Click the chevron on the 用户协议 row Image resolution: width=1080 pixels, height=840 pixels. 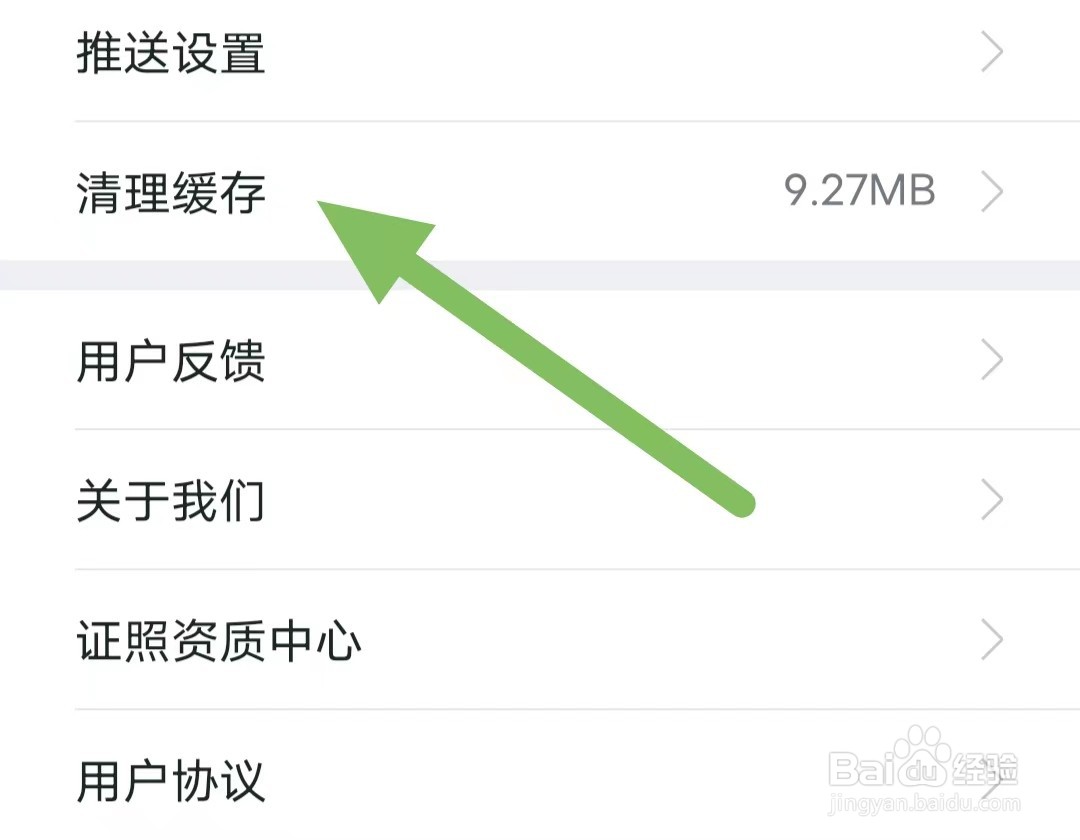click(x=992, y=780)
